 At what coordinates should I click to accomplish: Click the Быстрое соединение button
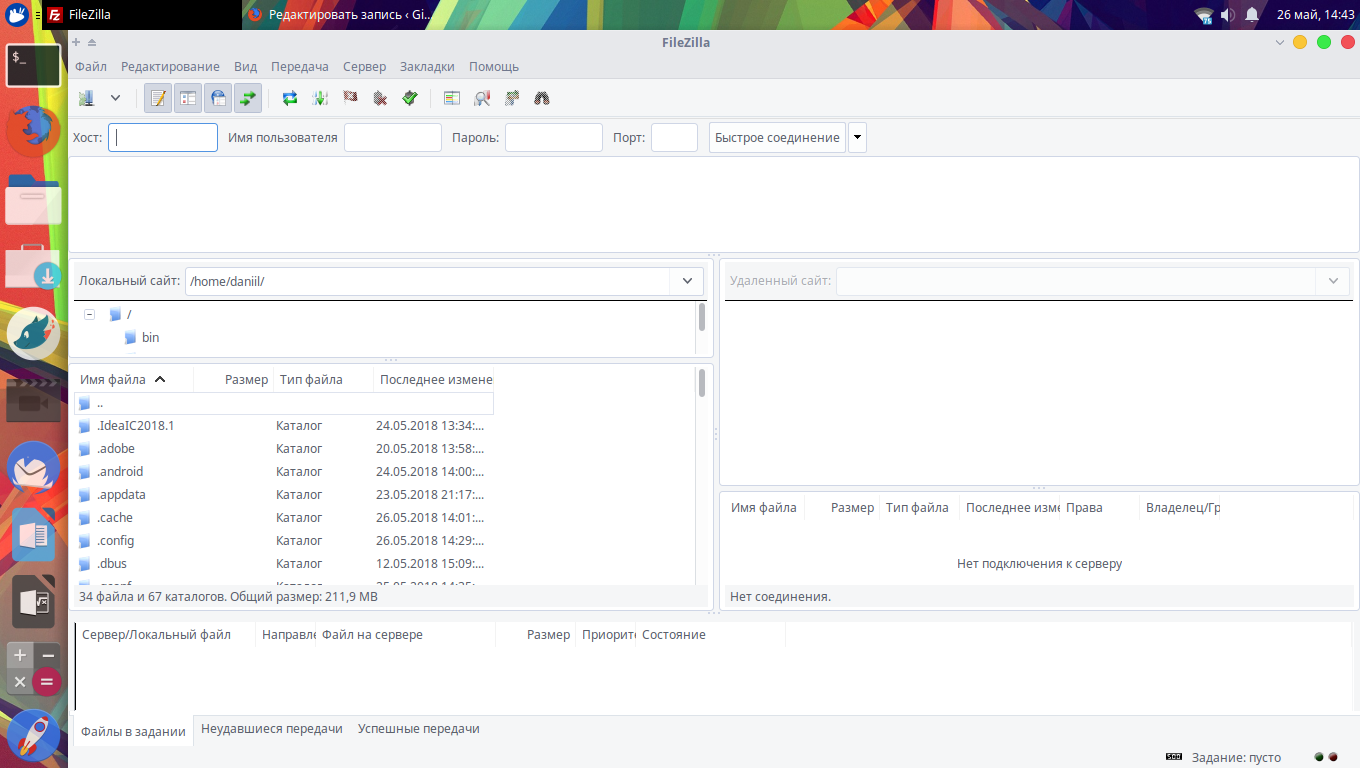click(777, 137)
